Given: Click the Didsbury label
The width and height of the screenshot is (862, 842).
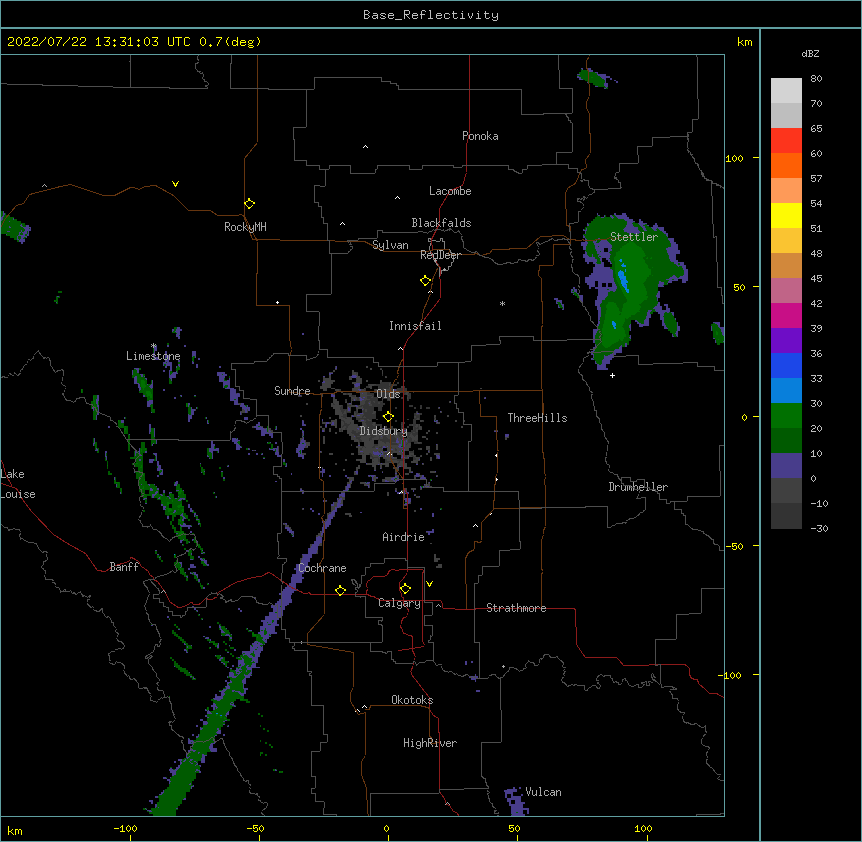Looking at the screenshot, I should pyautogui.click(x=384, y=431).
